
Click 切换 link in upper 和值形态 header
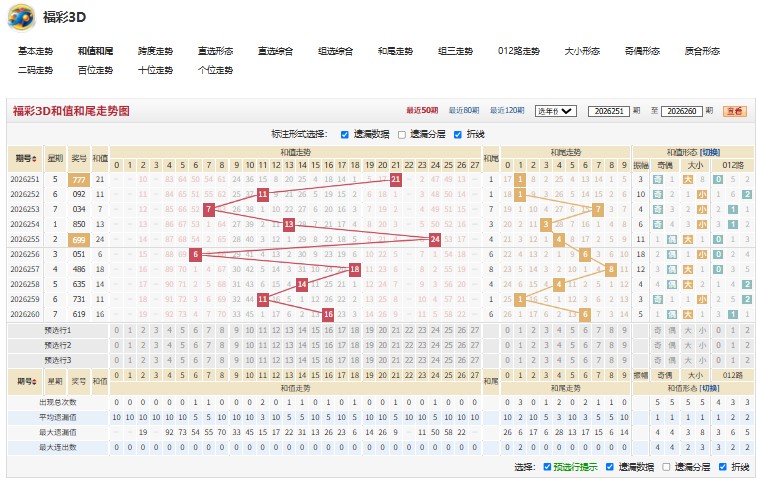pyautogui.click(x=710, y=152)
